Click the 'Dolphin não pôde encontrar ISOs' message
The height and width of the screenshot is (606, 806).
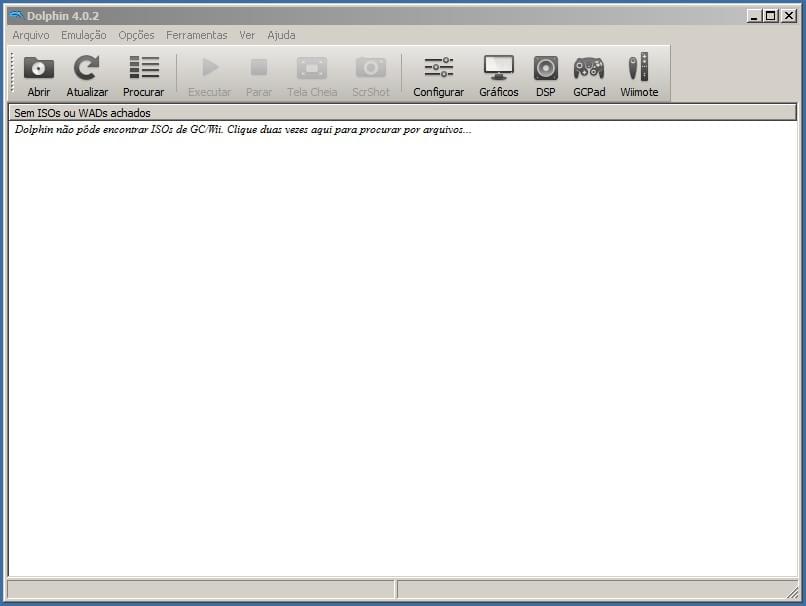pyautogui.click(x=243, y=130)
